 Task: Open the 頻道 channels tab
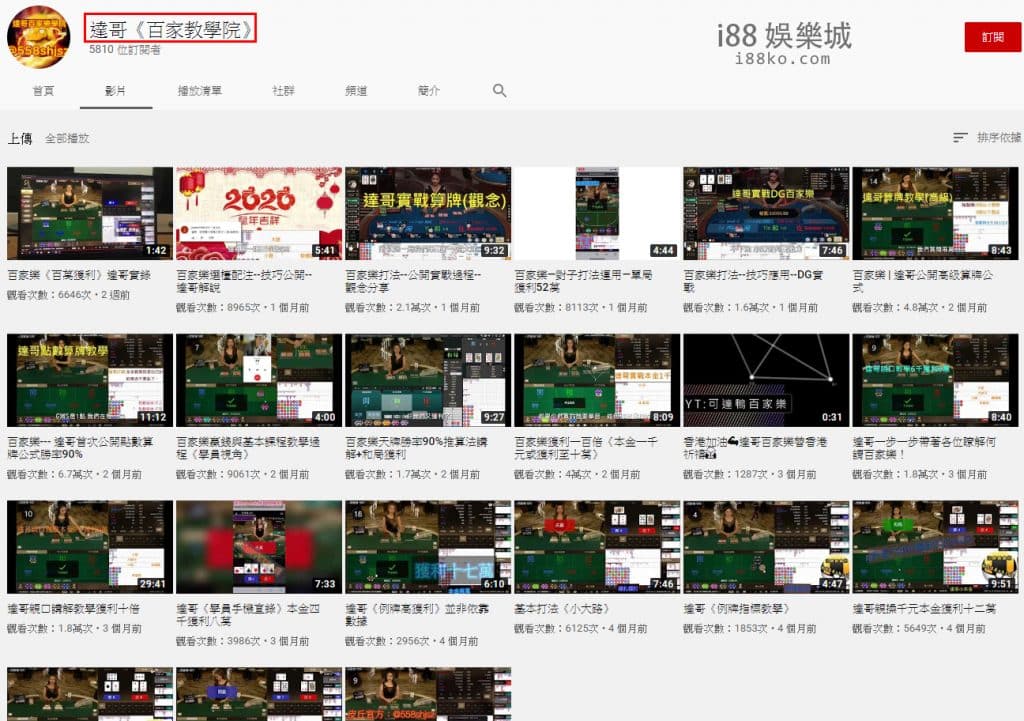pyautogui.click(x=356, y=90)
